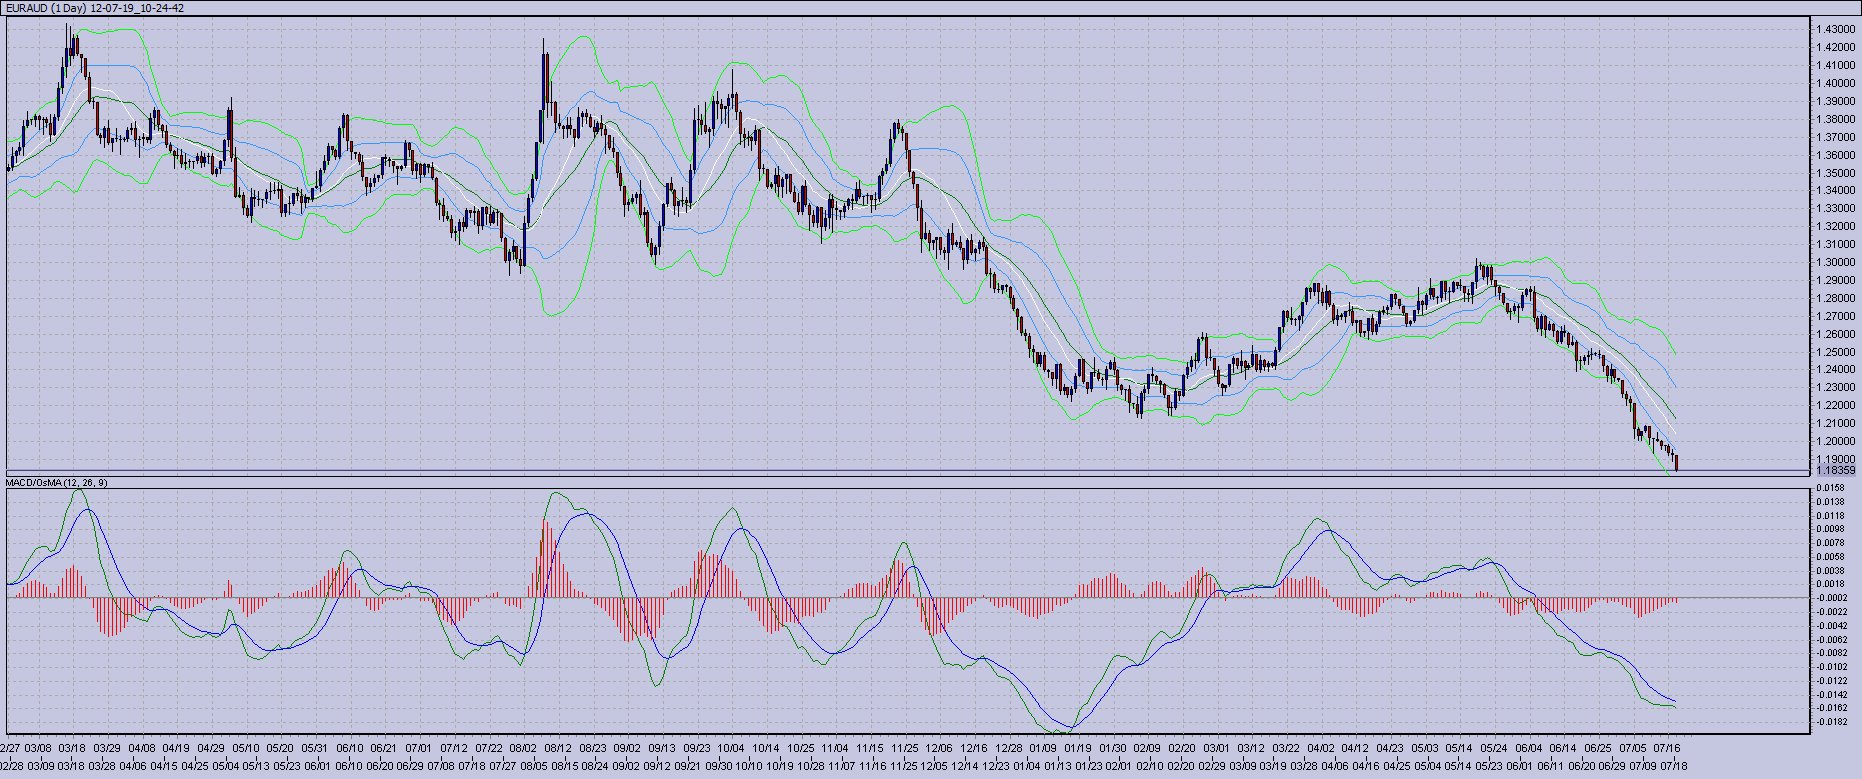1862x779 pixels.
Task: Click the last candlestick at chart's right edge
Action: [1676, 461]
